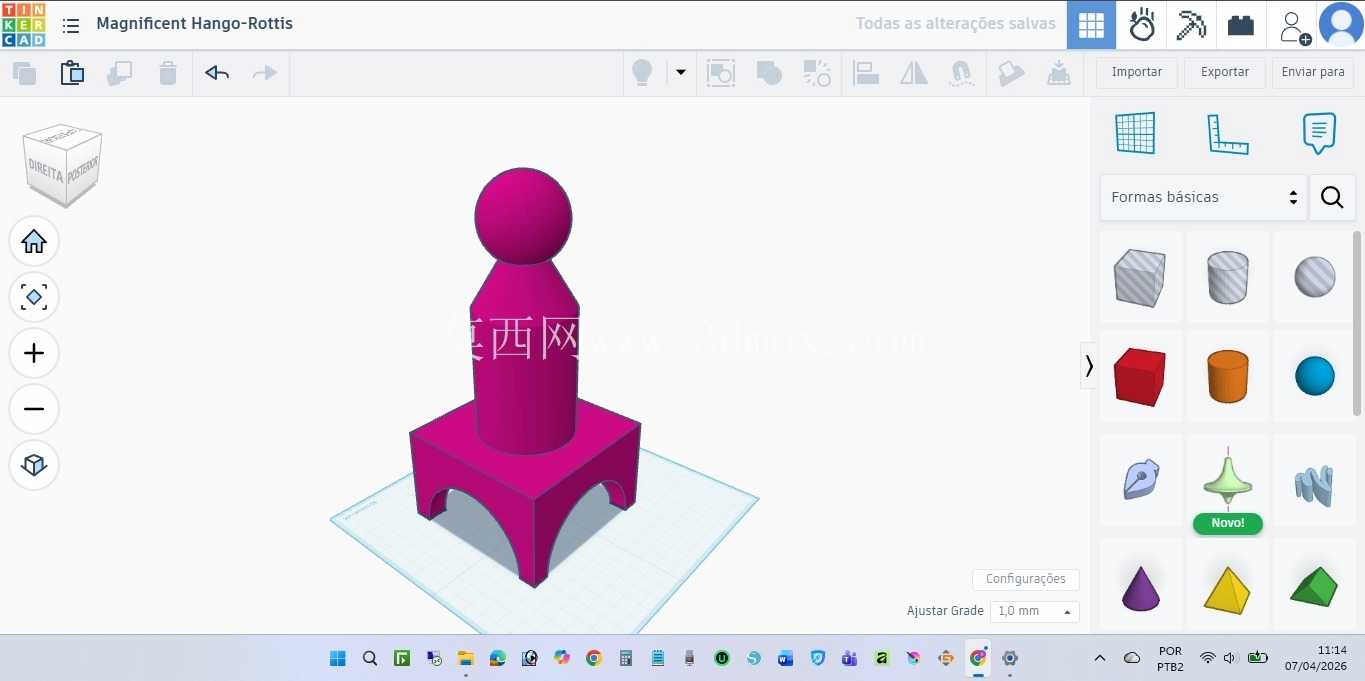1365x681 pixels.
Task: Click the view cube
Action: pyautogui.click(x=63, y=165)
